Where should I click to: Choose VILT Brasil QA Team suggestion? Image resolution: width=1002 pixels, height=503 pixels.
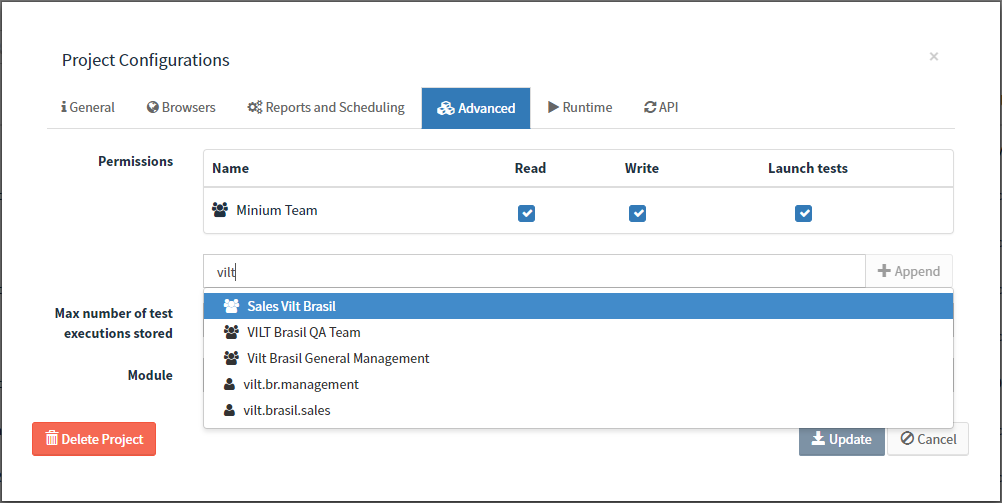point(578,332)
